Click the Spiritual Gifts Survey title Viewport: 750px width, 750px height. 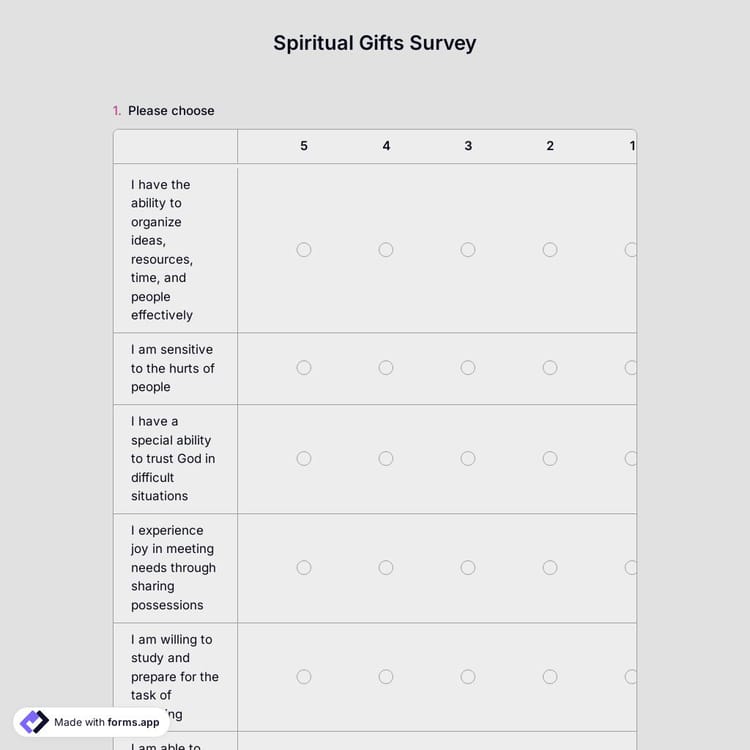tap(375, 43)
